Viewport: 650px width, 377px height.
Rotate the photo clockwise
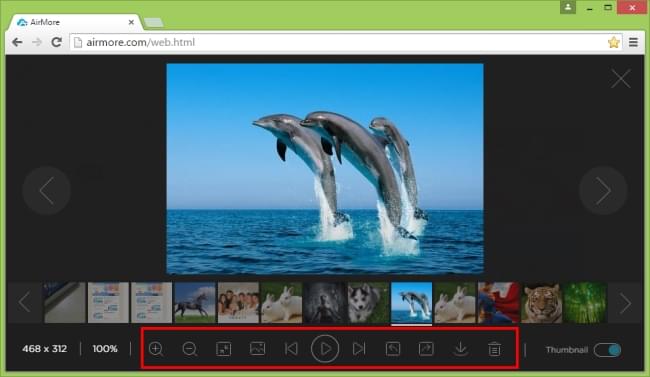[426, 349]
